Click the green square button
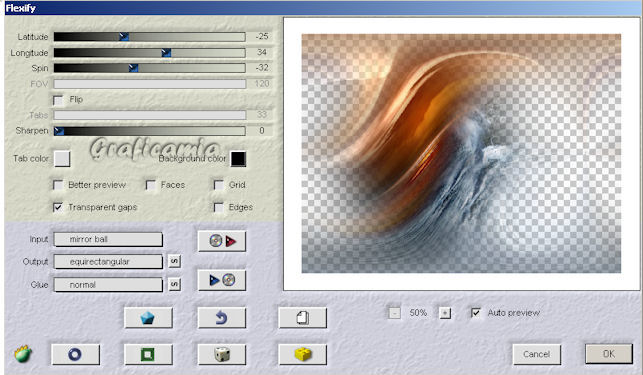Viewport: 643px width, 375px height. 148,354
